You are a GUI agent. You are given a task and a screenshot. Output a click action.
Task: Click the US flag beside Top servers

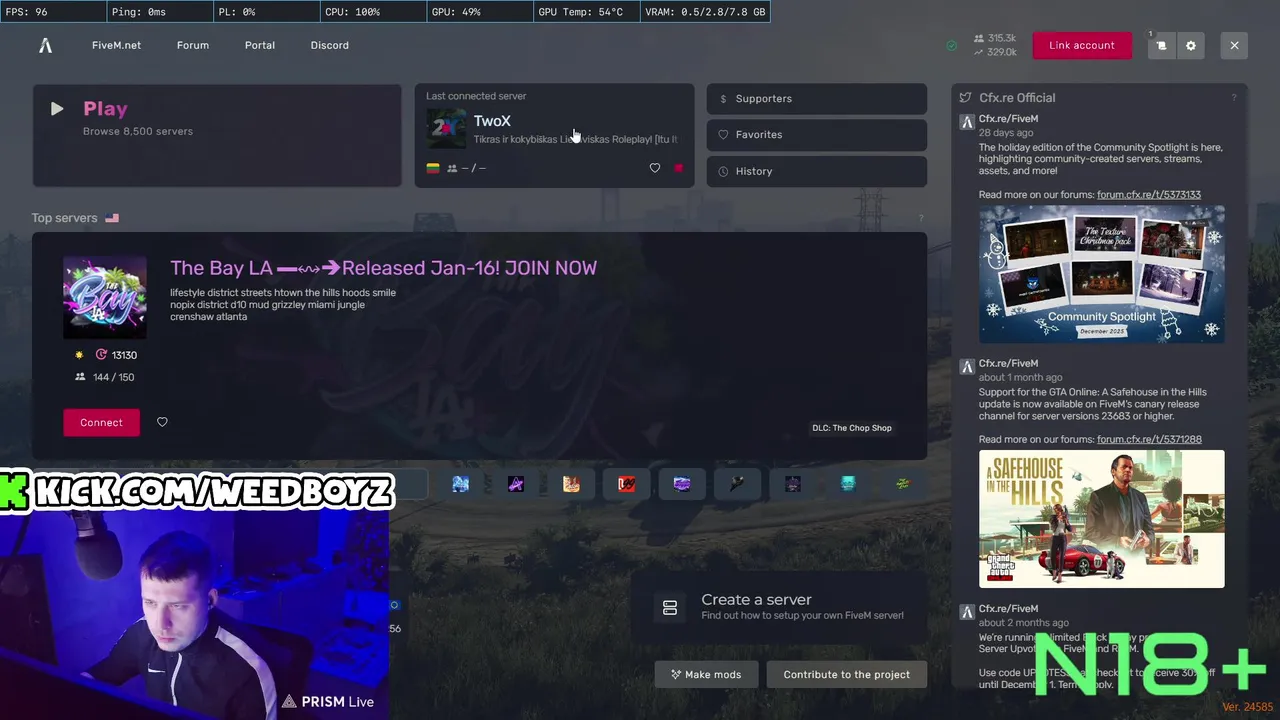pyautogui.click(x=112, y=218)
